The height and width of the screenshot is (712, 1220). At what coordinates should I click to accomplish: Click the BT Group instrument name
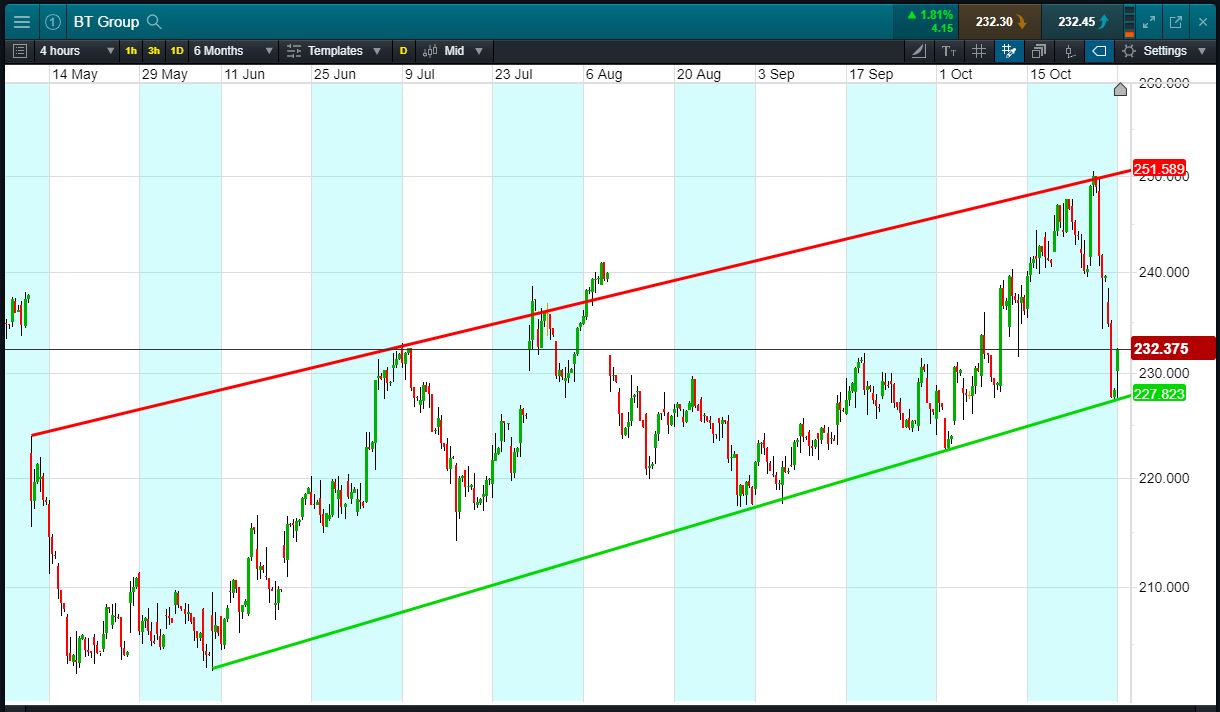point(106,21)
